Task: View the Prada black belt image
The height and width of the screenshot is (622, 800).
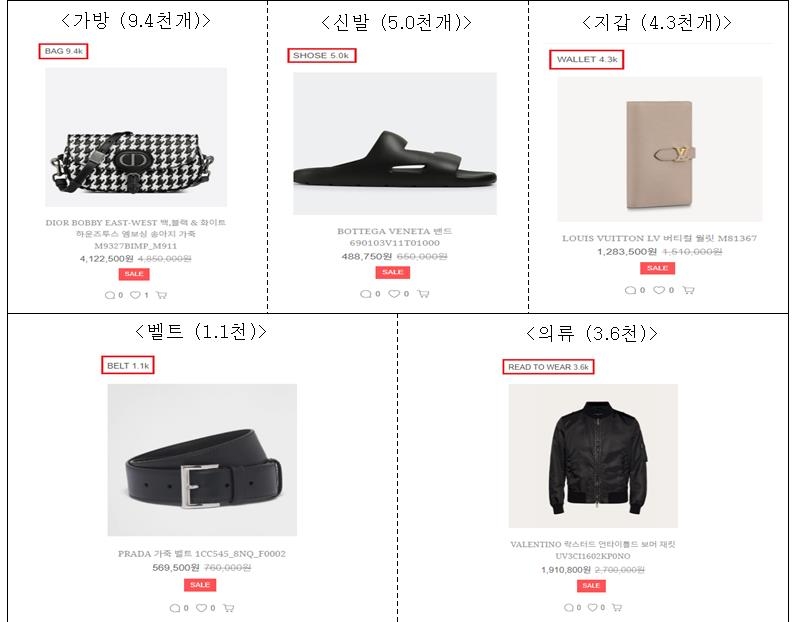Action: 202,460
